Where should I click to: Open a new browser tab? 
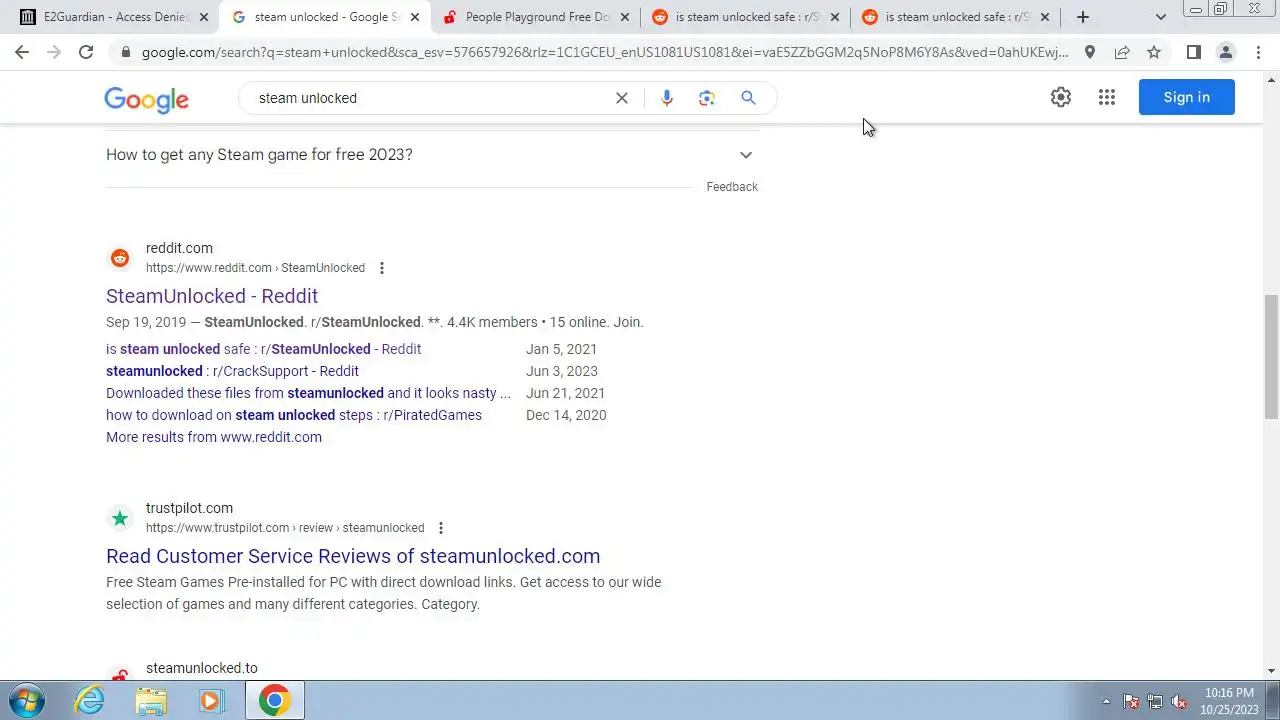[1083, 17]
